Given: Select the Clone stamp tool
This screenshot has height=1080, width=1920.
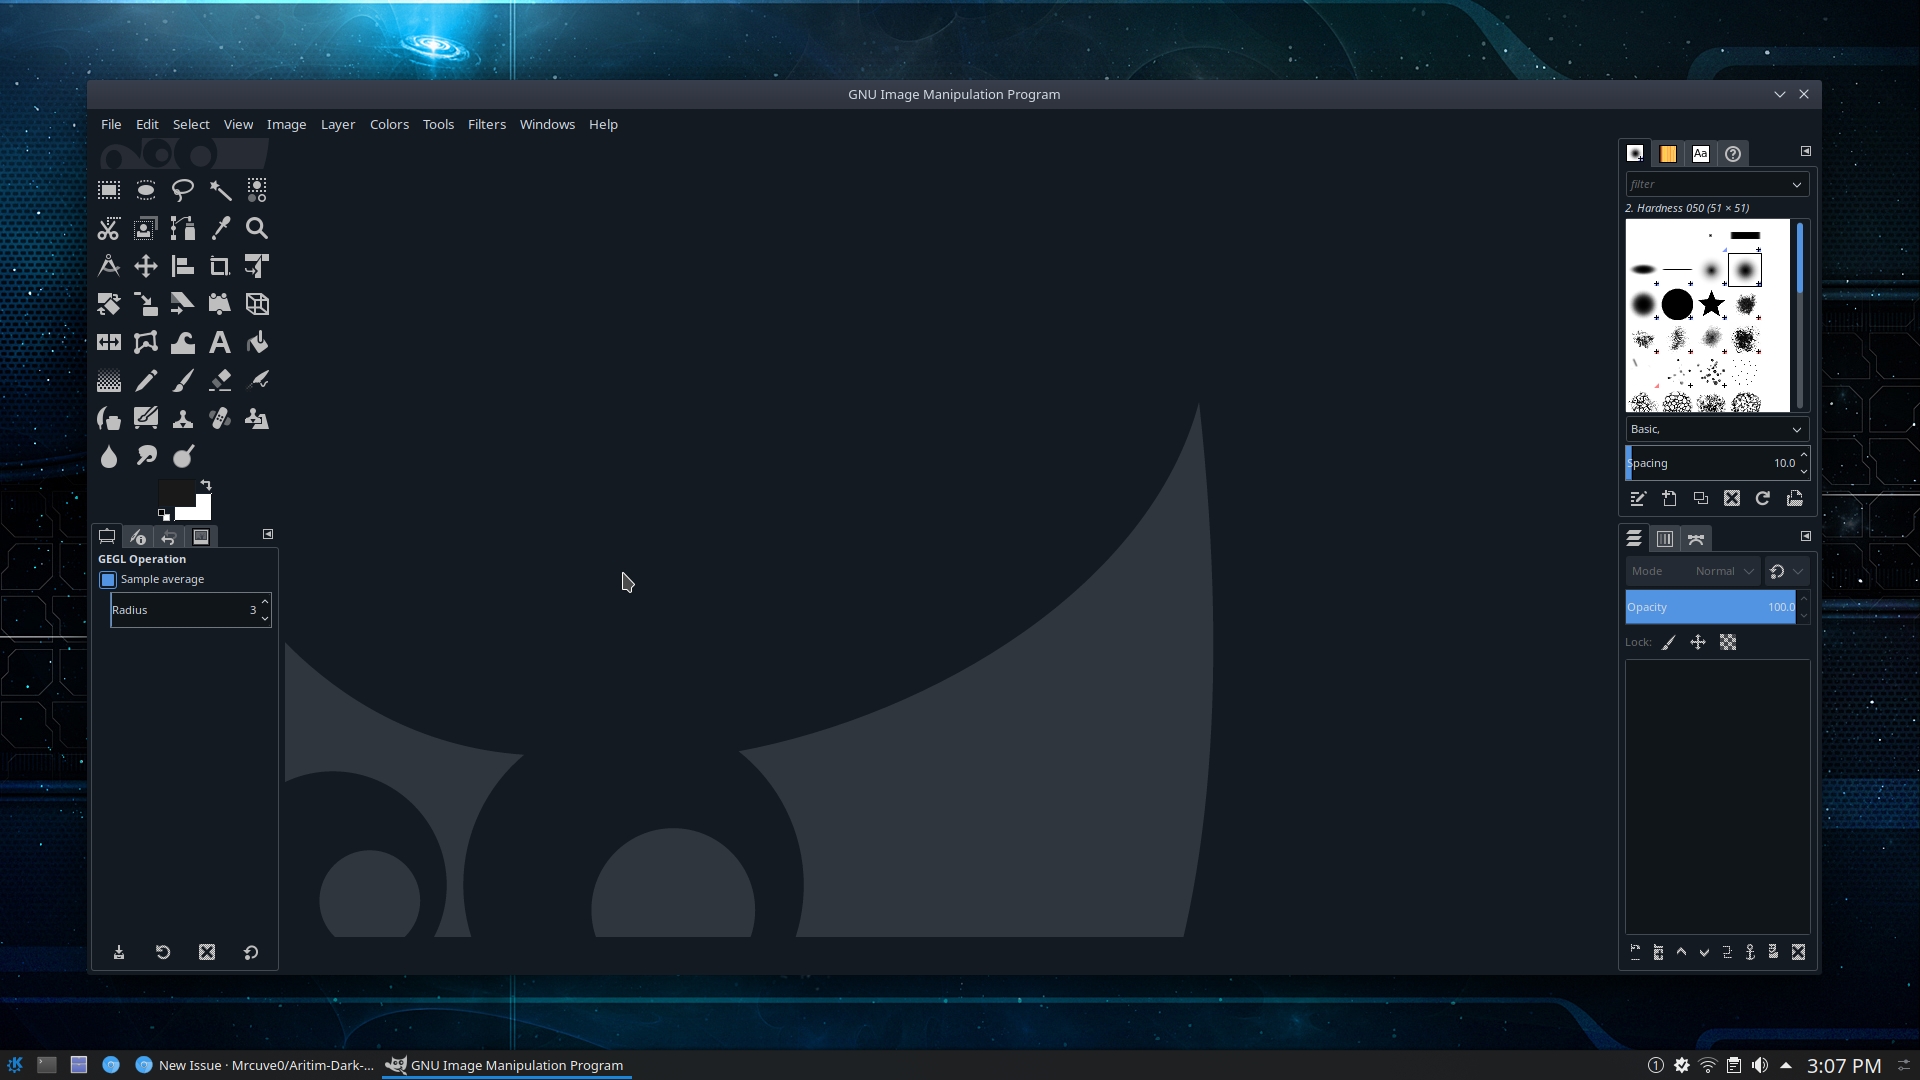Looking at the screenshot, I should coord(183,418).
